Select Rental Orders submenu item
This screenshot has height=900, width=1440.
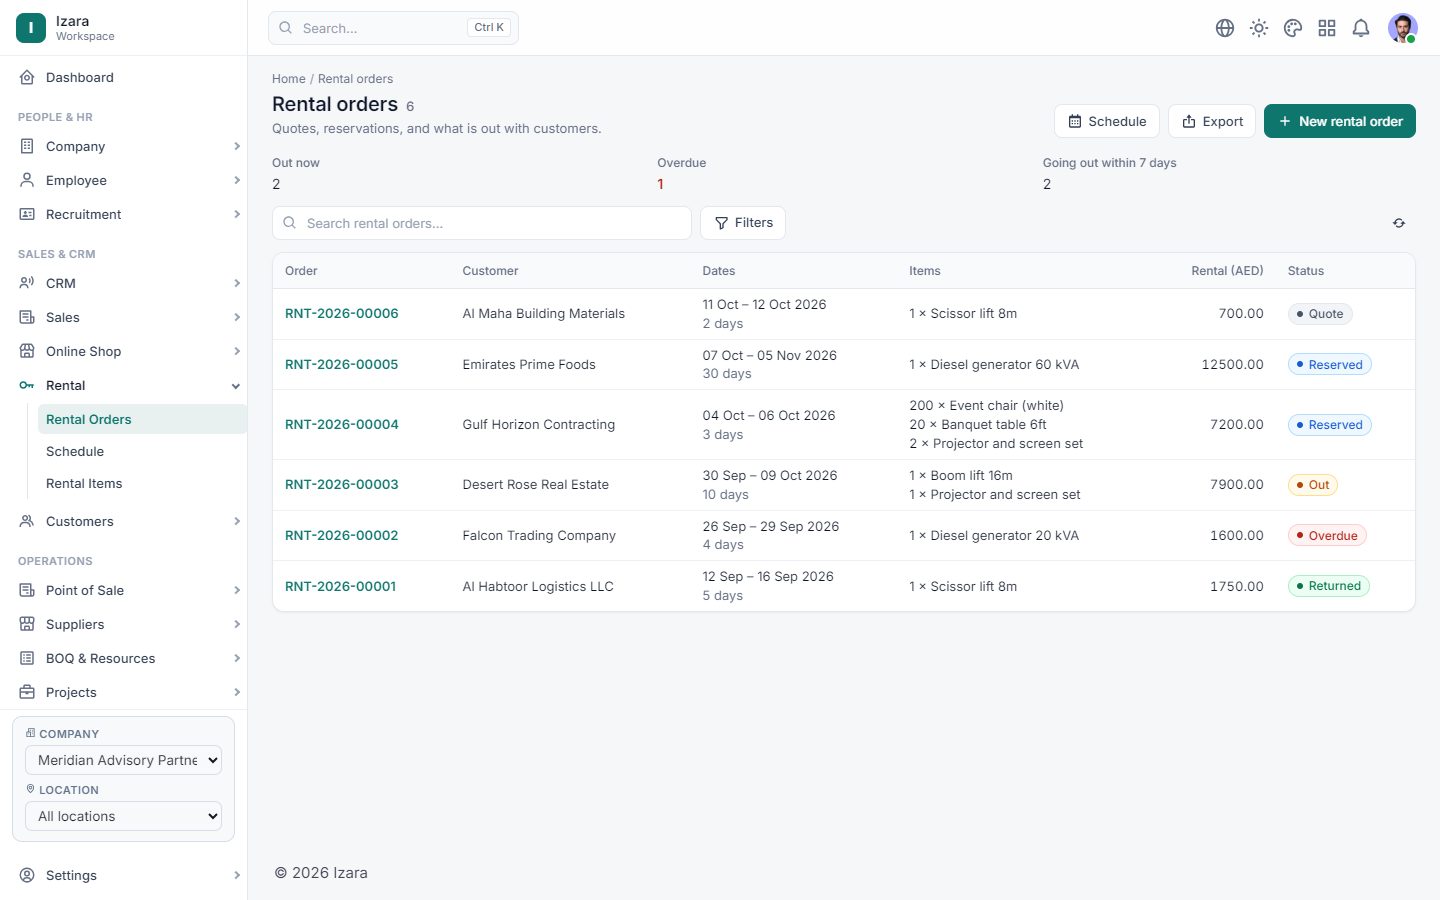[x=142, y=419]
